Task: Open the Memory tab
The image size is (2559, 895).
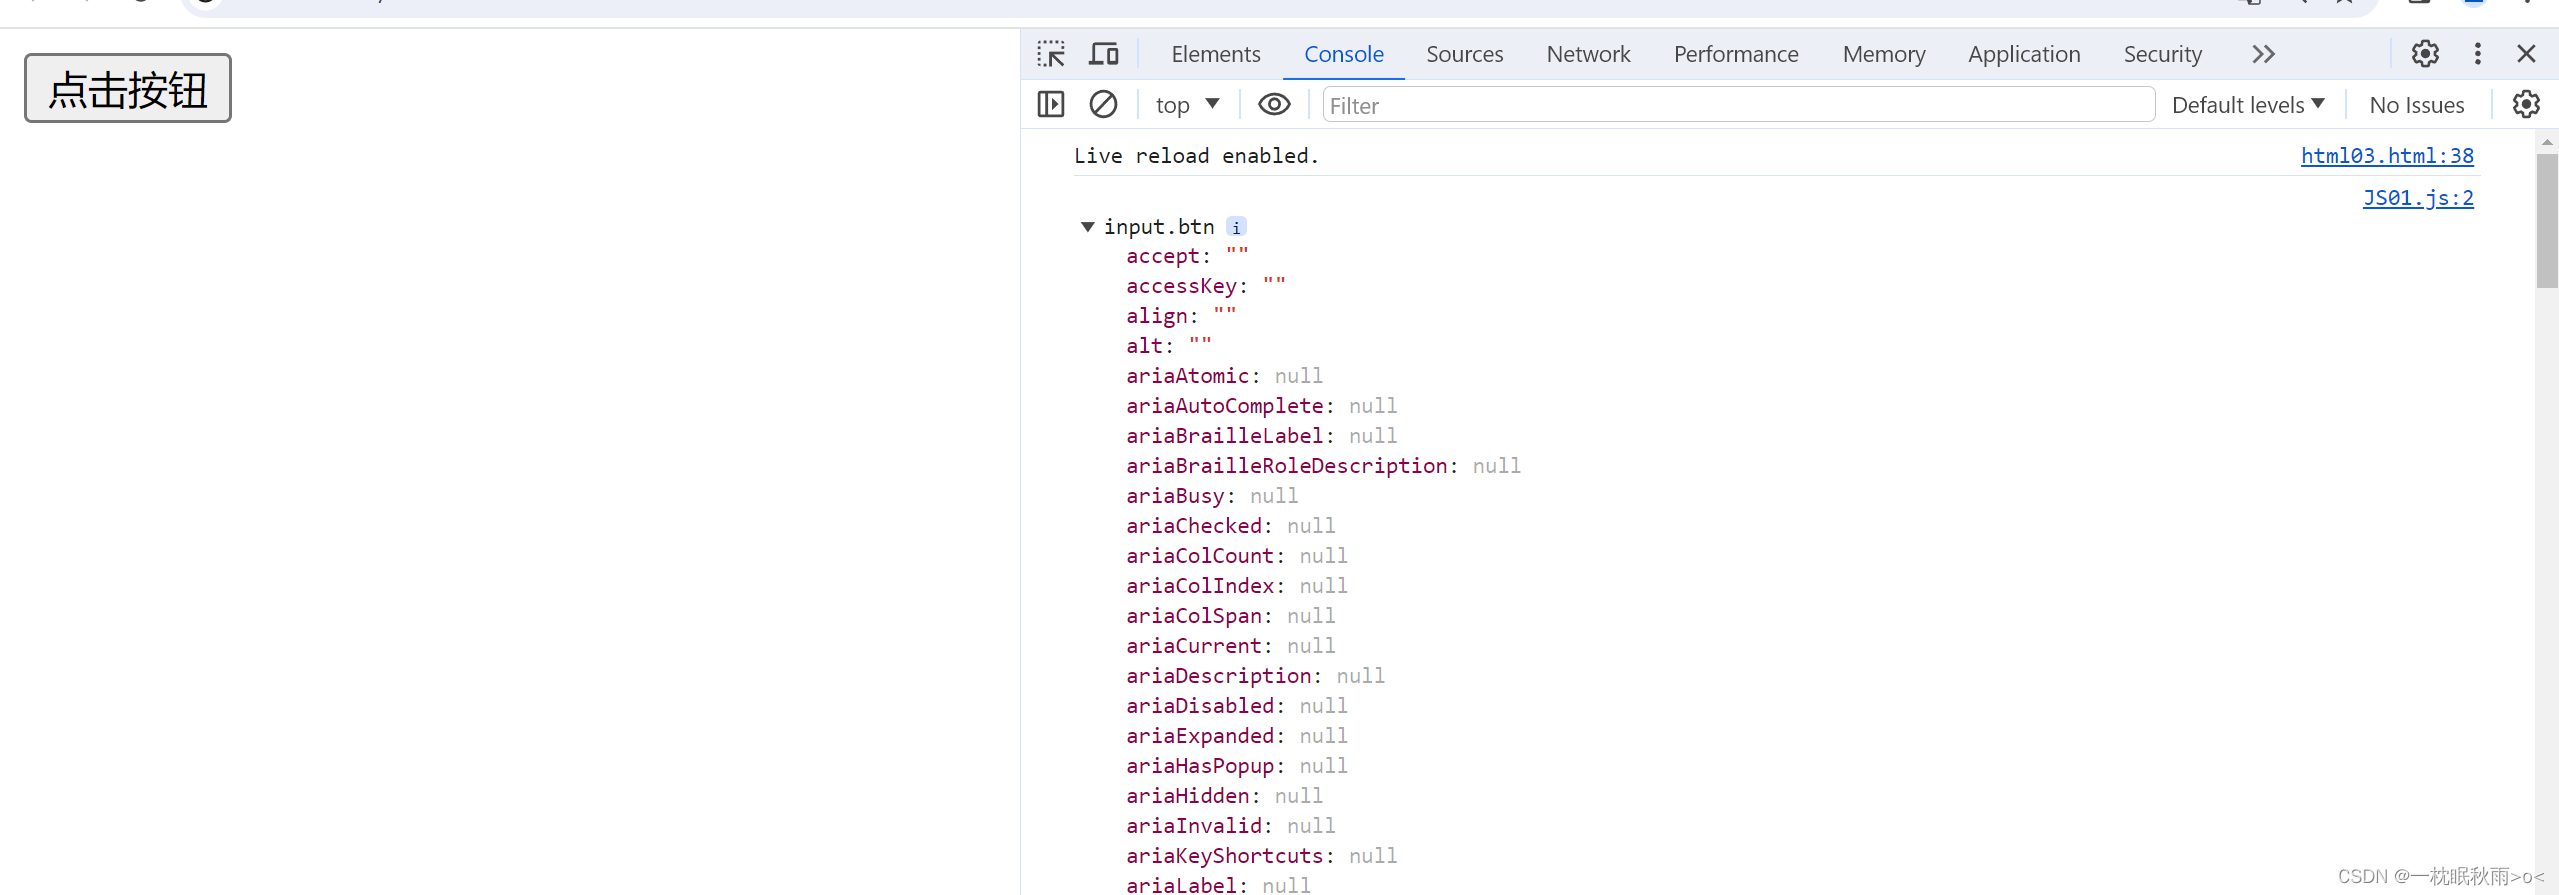Action: [x=1884, y=54]
